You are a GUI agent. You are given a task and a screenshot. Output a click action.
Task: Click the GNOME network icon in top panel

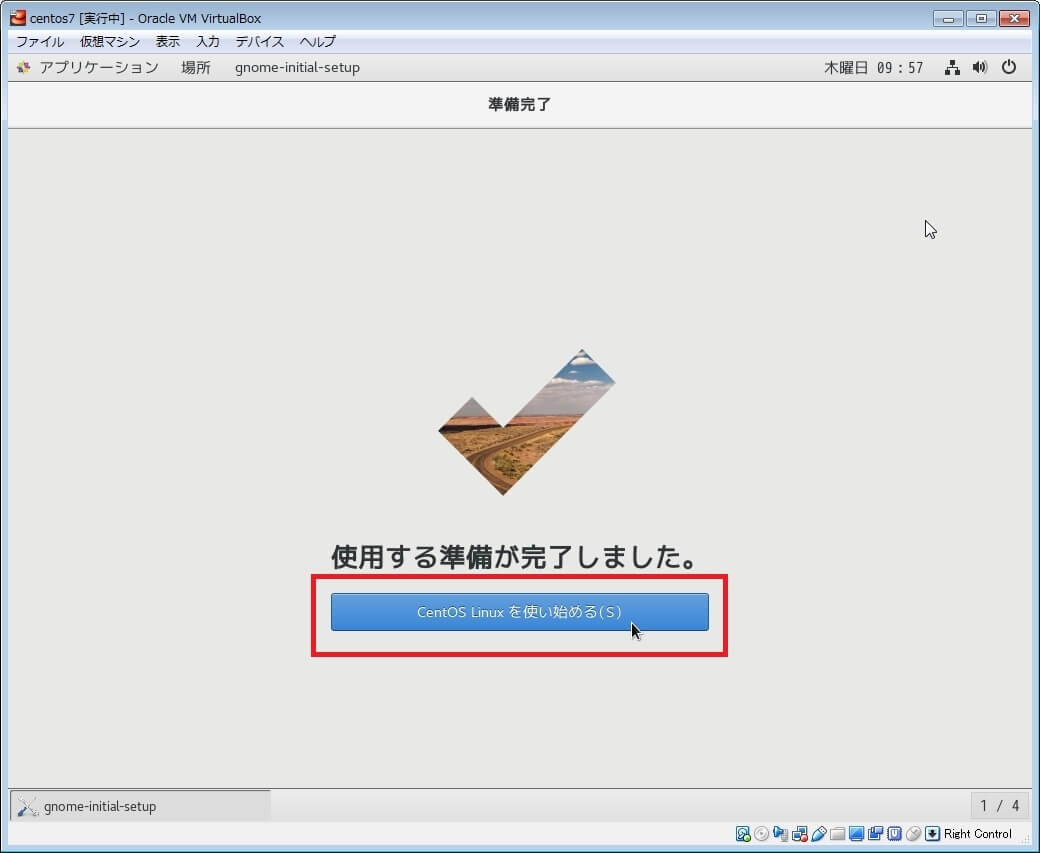(x=952, y=68)
